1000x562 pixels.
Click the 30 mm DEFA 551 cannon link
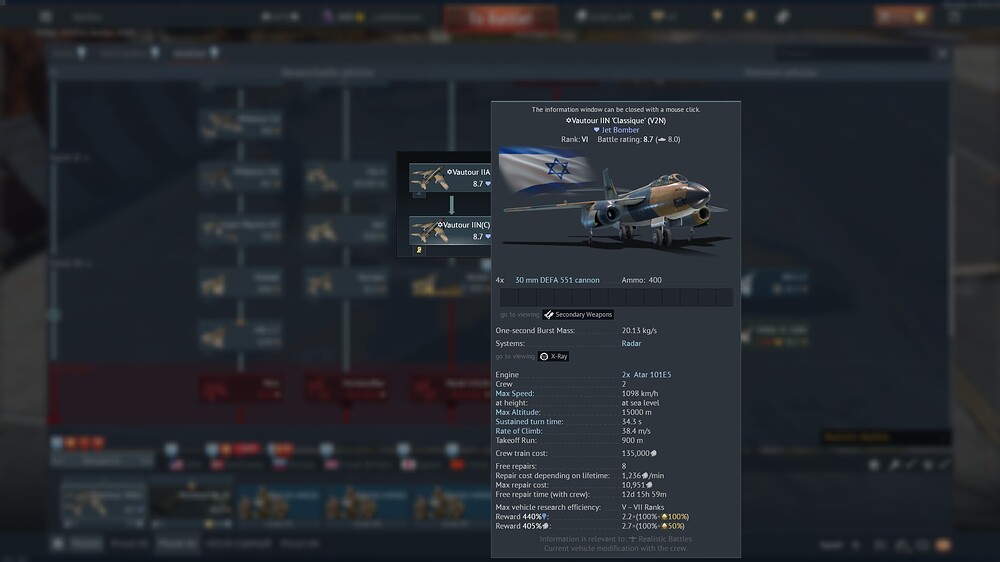click(x=557, y=280)
